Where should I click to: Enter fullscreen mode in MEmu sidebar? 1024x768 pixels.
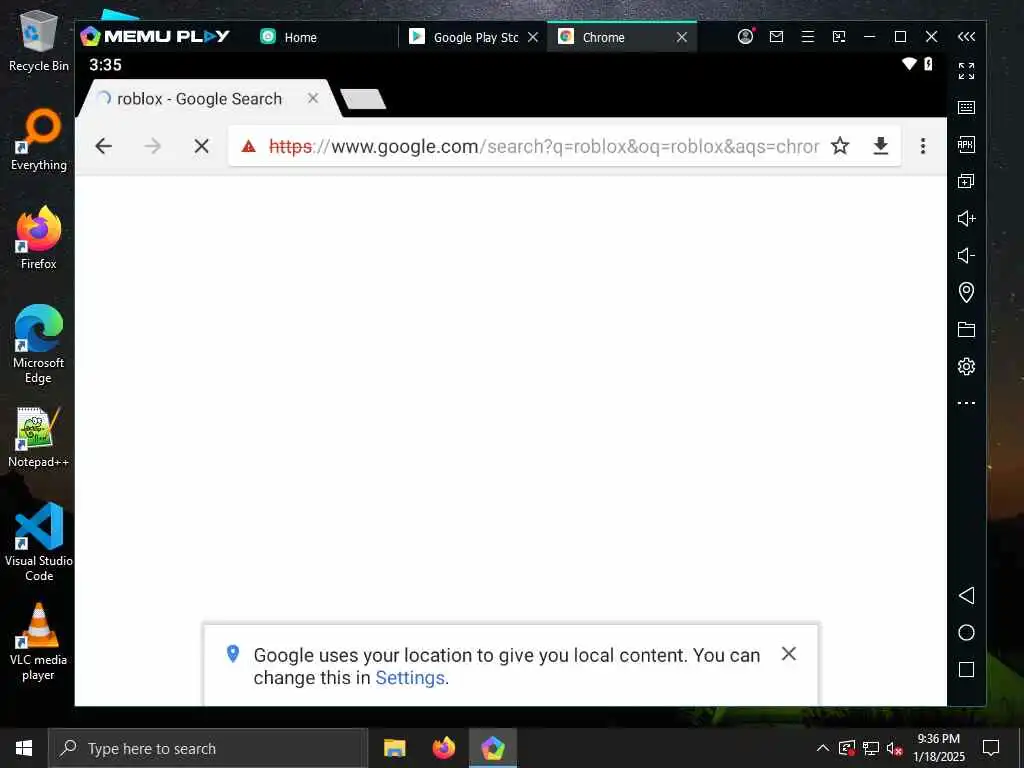(x=966, y=71)
